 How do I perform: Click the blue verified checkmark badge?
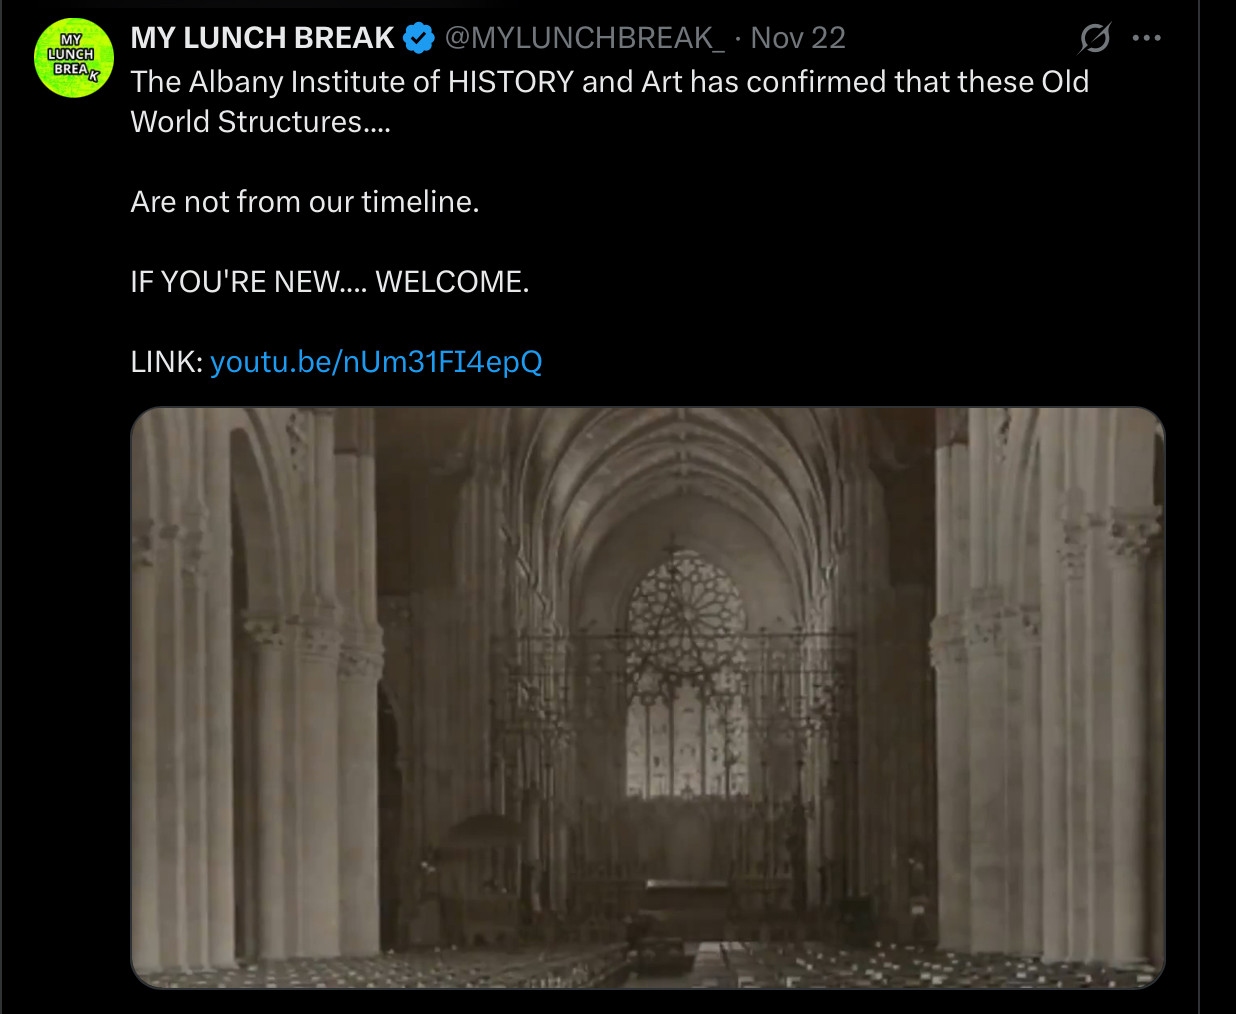[419, 38]
